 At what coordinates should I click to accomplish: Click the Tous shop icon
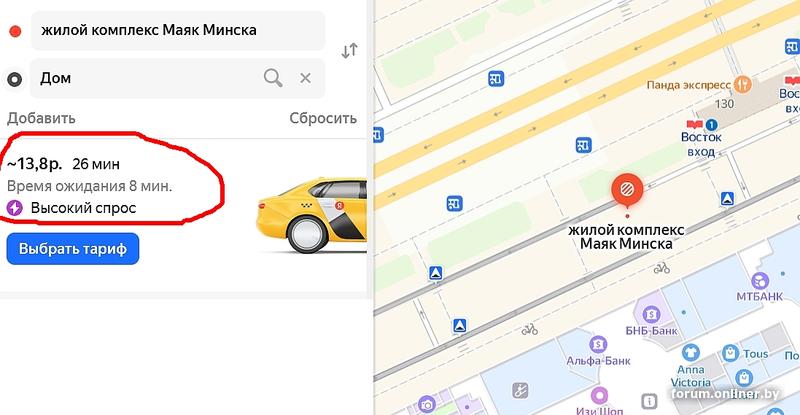pos(731,353)
